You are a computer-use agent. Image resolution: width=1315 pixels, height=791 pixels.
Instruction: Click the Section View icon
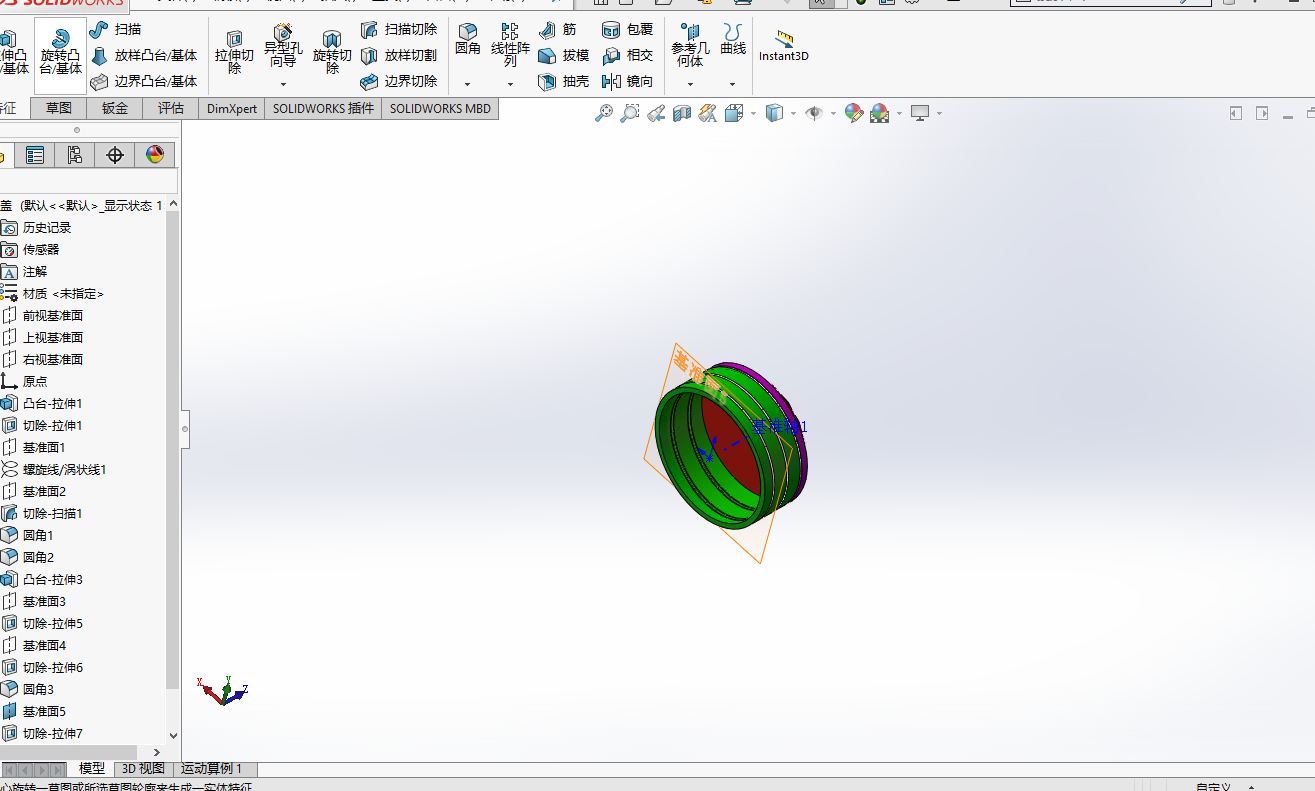[682, 113]
